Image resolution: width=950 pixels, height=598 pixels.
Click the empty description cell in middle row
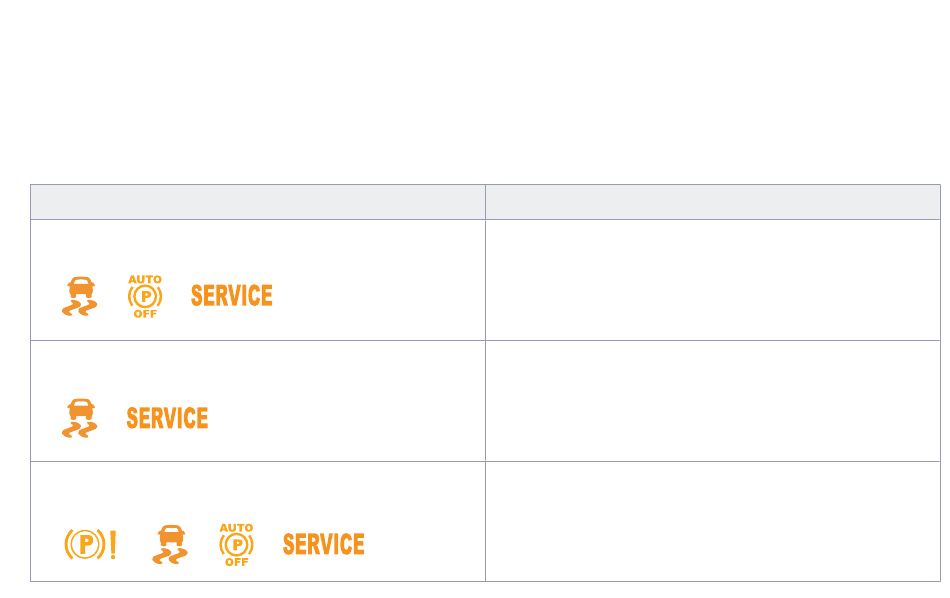click(713, 401)
